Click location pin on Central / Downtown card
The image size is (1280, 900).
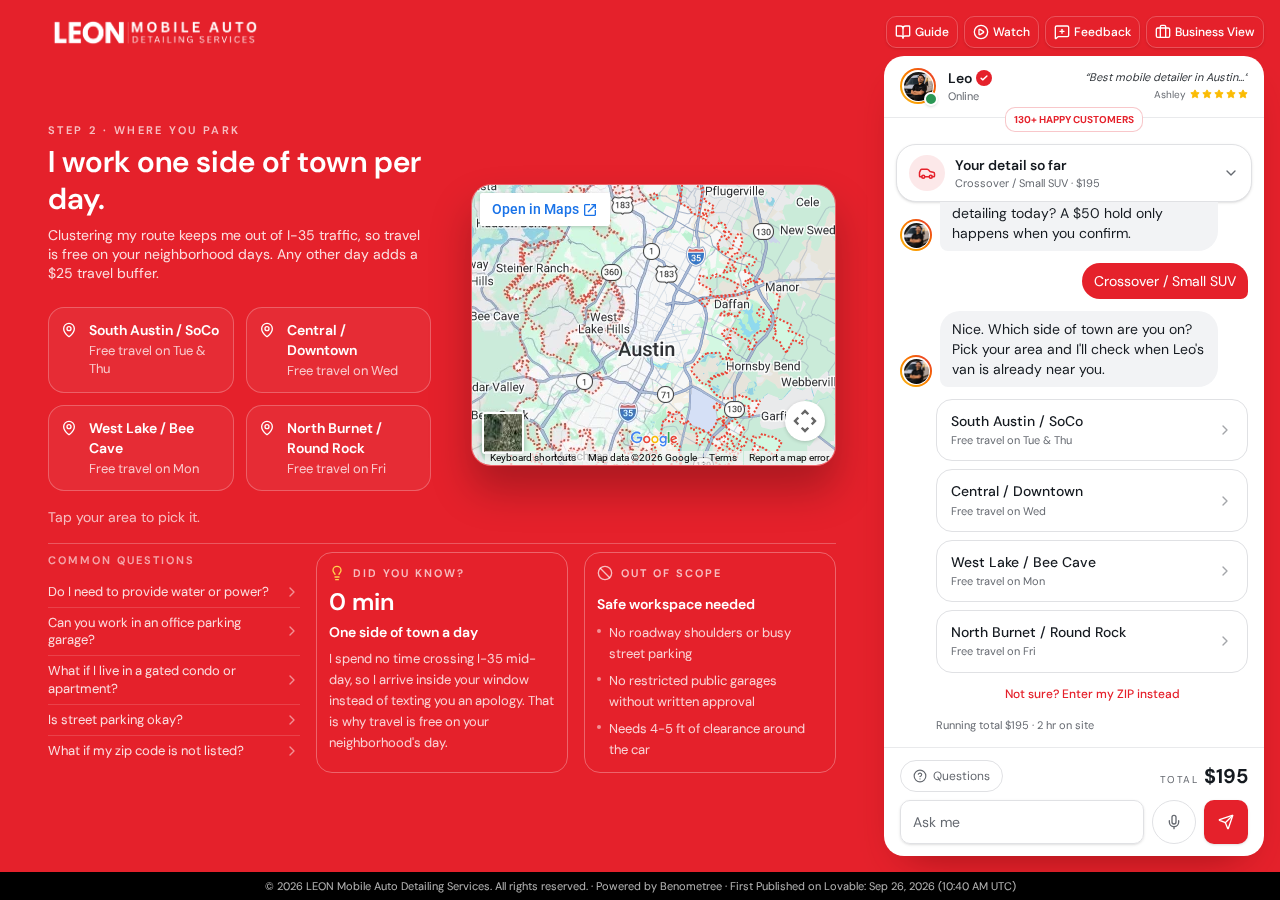[267, 330]
